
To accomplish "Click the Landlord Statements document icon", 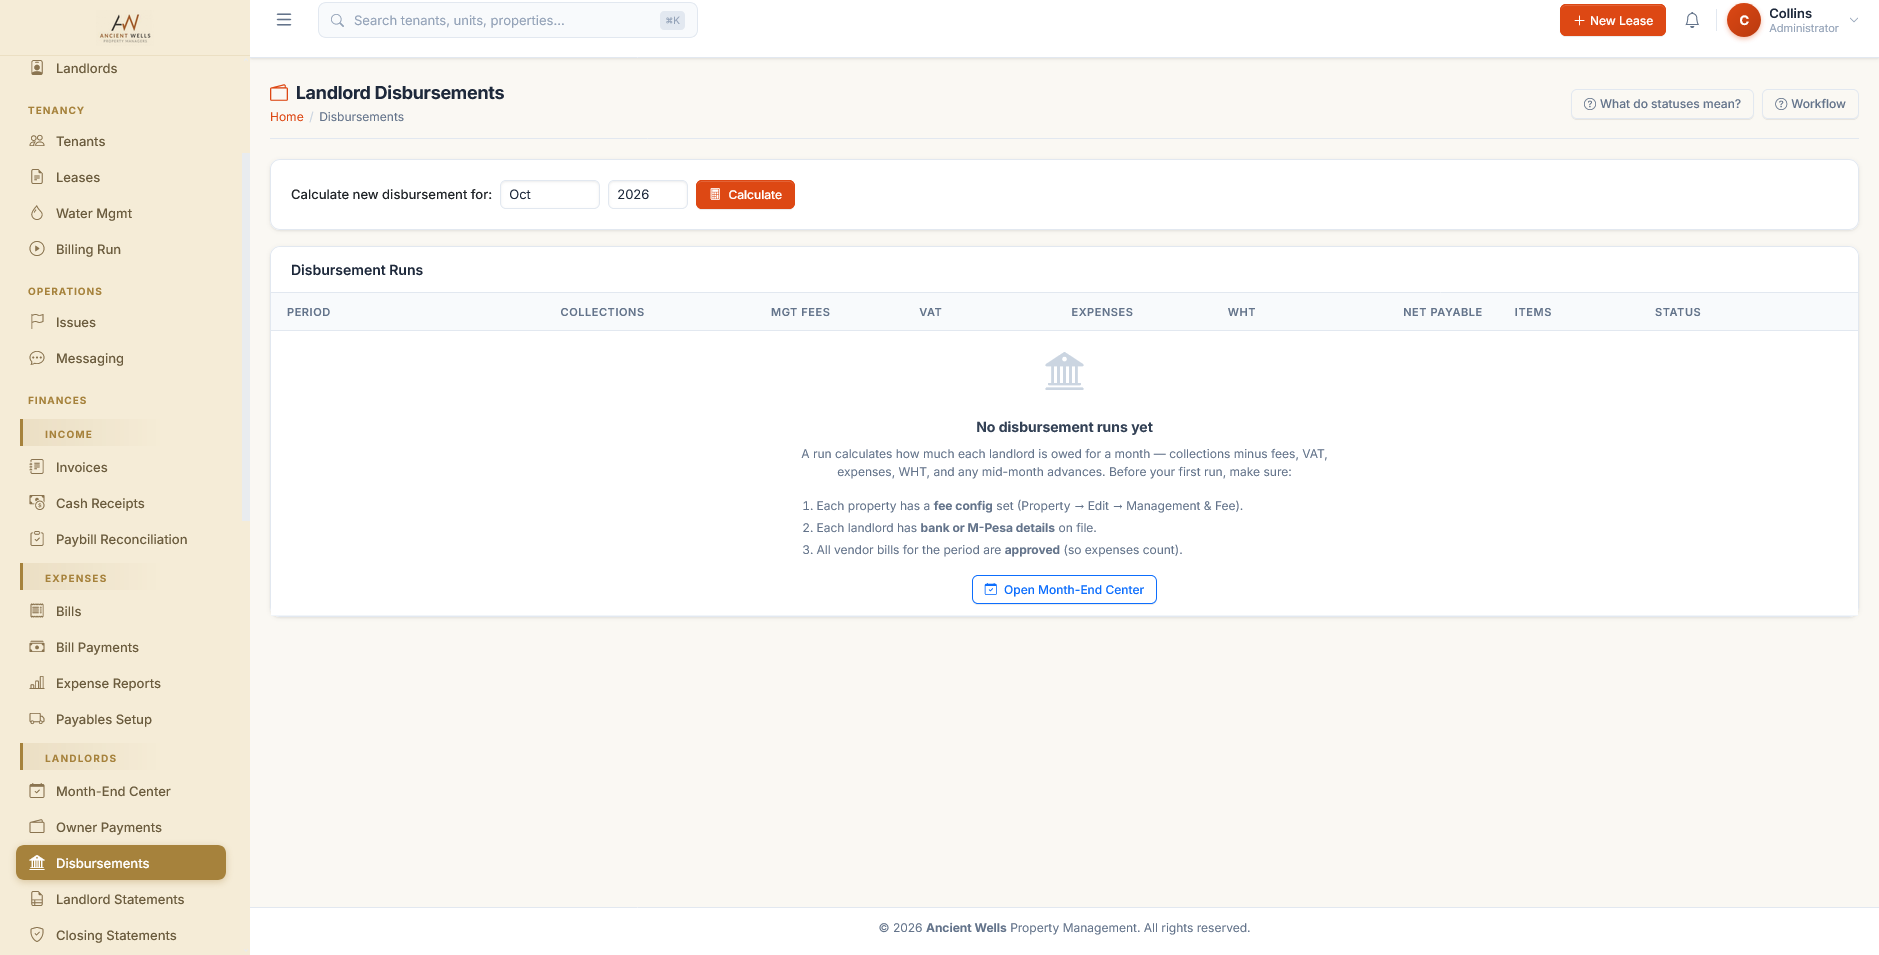I will pos(37,899).
